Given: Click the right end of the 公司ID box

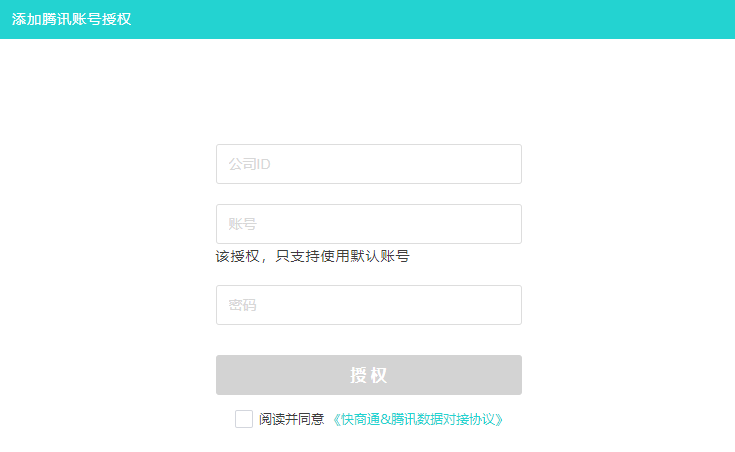Looking at the screenshot, I should [x=505, y=164].
